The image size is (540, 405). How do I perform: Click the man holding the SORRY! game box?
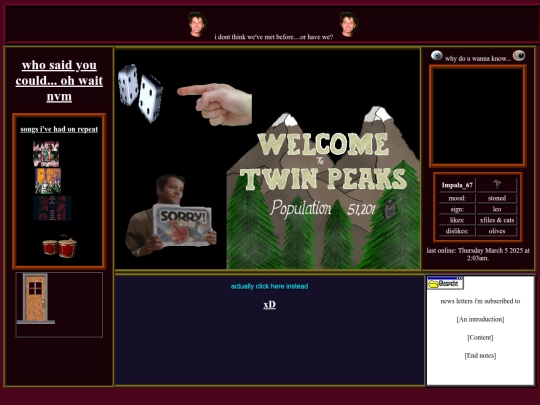tap(171, 216)
